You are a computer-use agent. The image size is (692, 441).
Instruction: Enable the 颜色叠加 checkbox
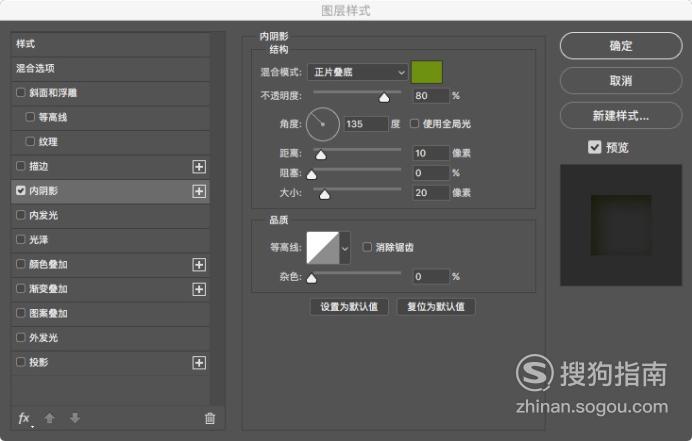20,264
